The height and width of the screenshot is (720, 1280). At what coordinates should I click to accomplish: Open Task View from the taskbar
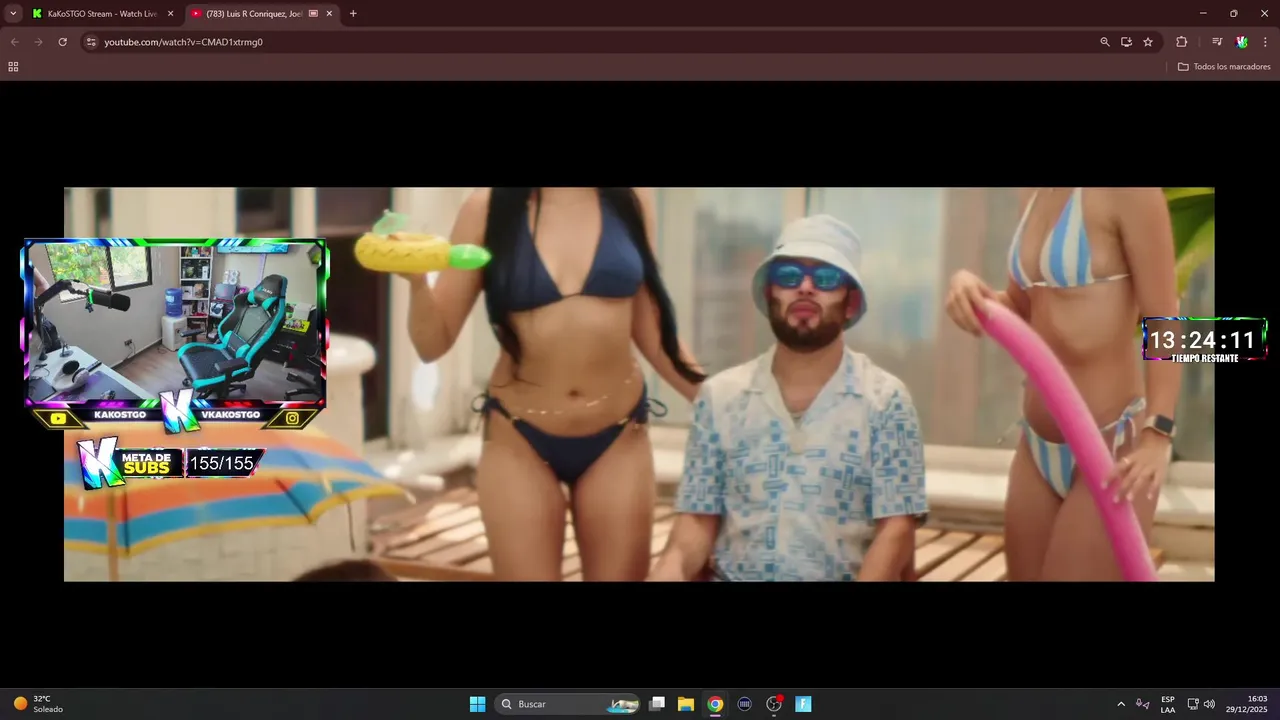[x=657, y=704]
